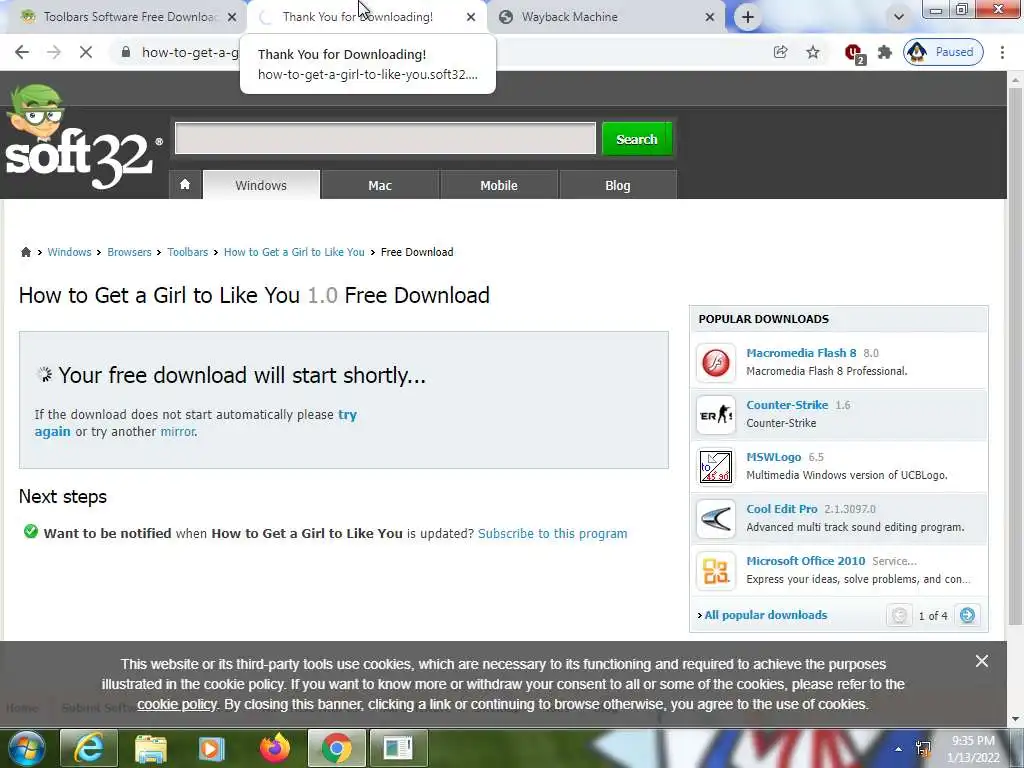Go to next popular downloads page
1024x768 pixels.
tap(968, 615)
